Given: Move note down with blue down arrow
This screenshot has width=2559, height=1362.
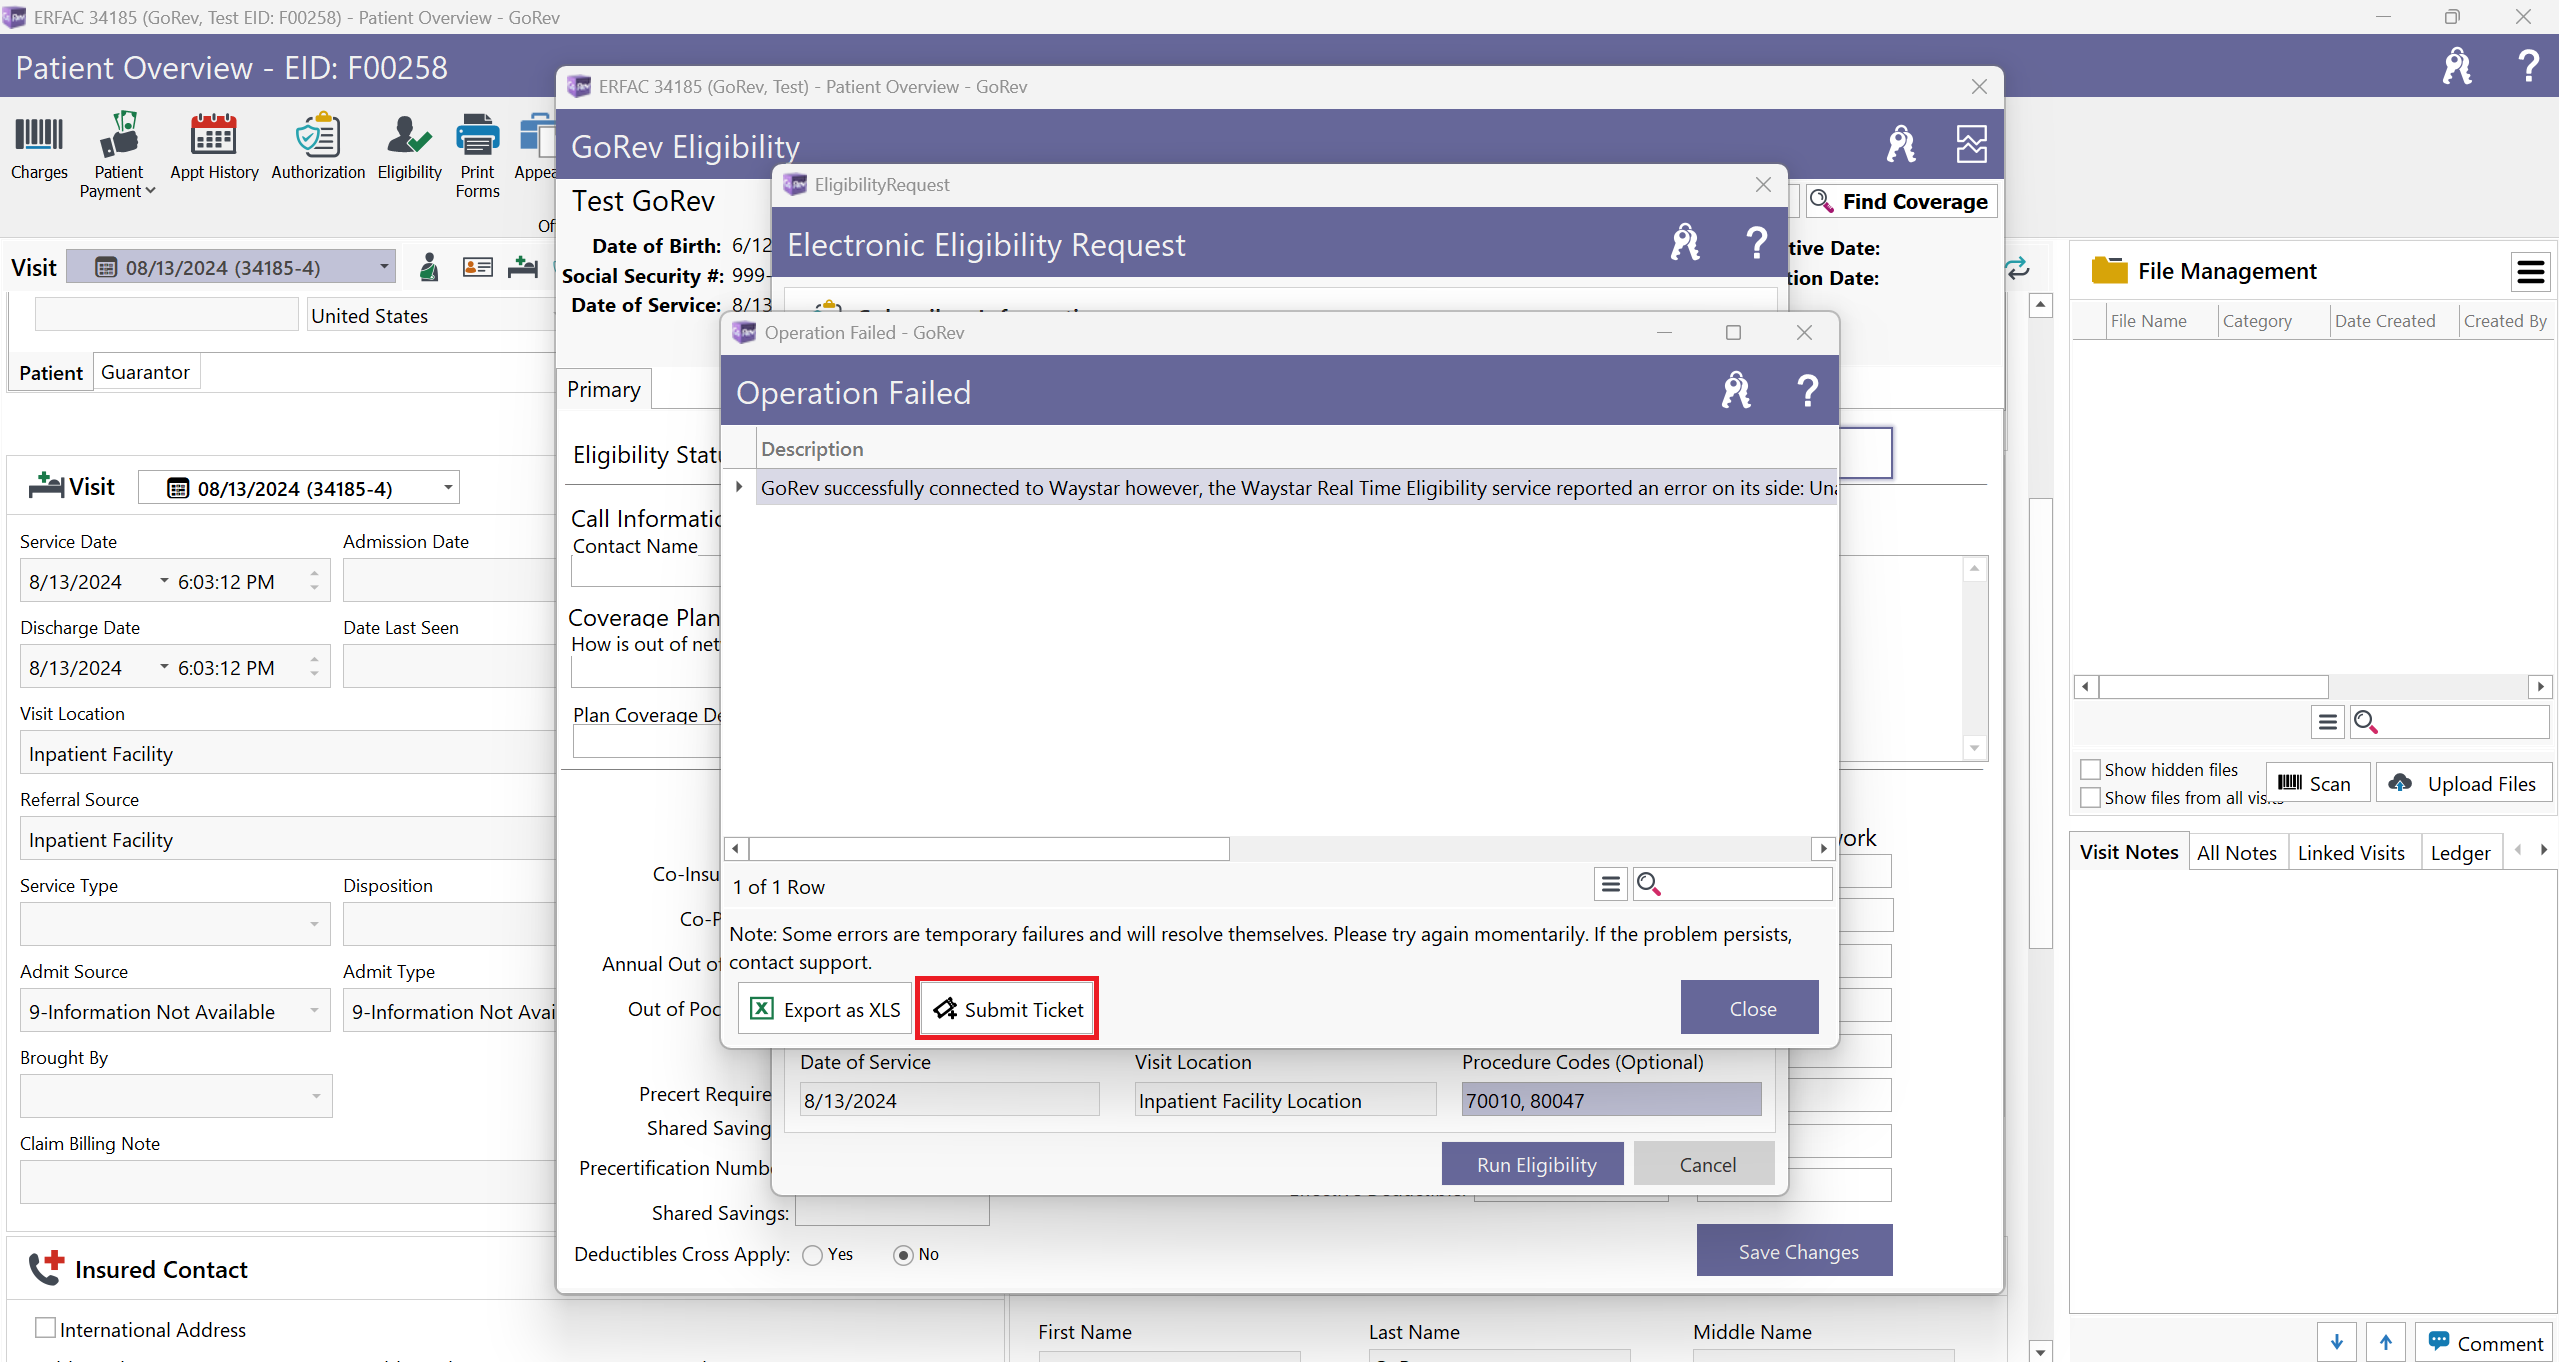Looking at the screenshot, I should (2336, 1343).
